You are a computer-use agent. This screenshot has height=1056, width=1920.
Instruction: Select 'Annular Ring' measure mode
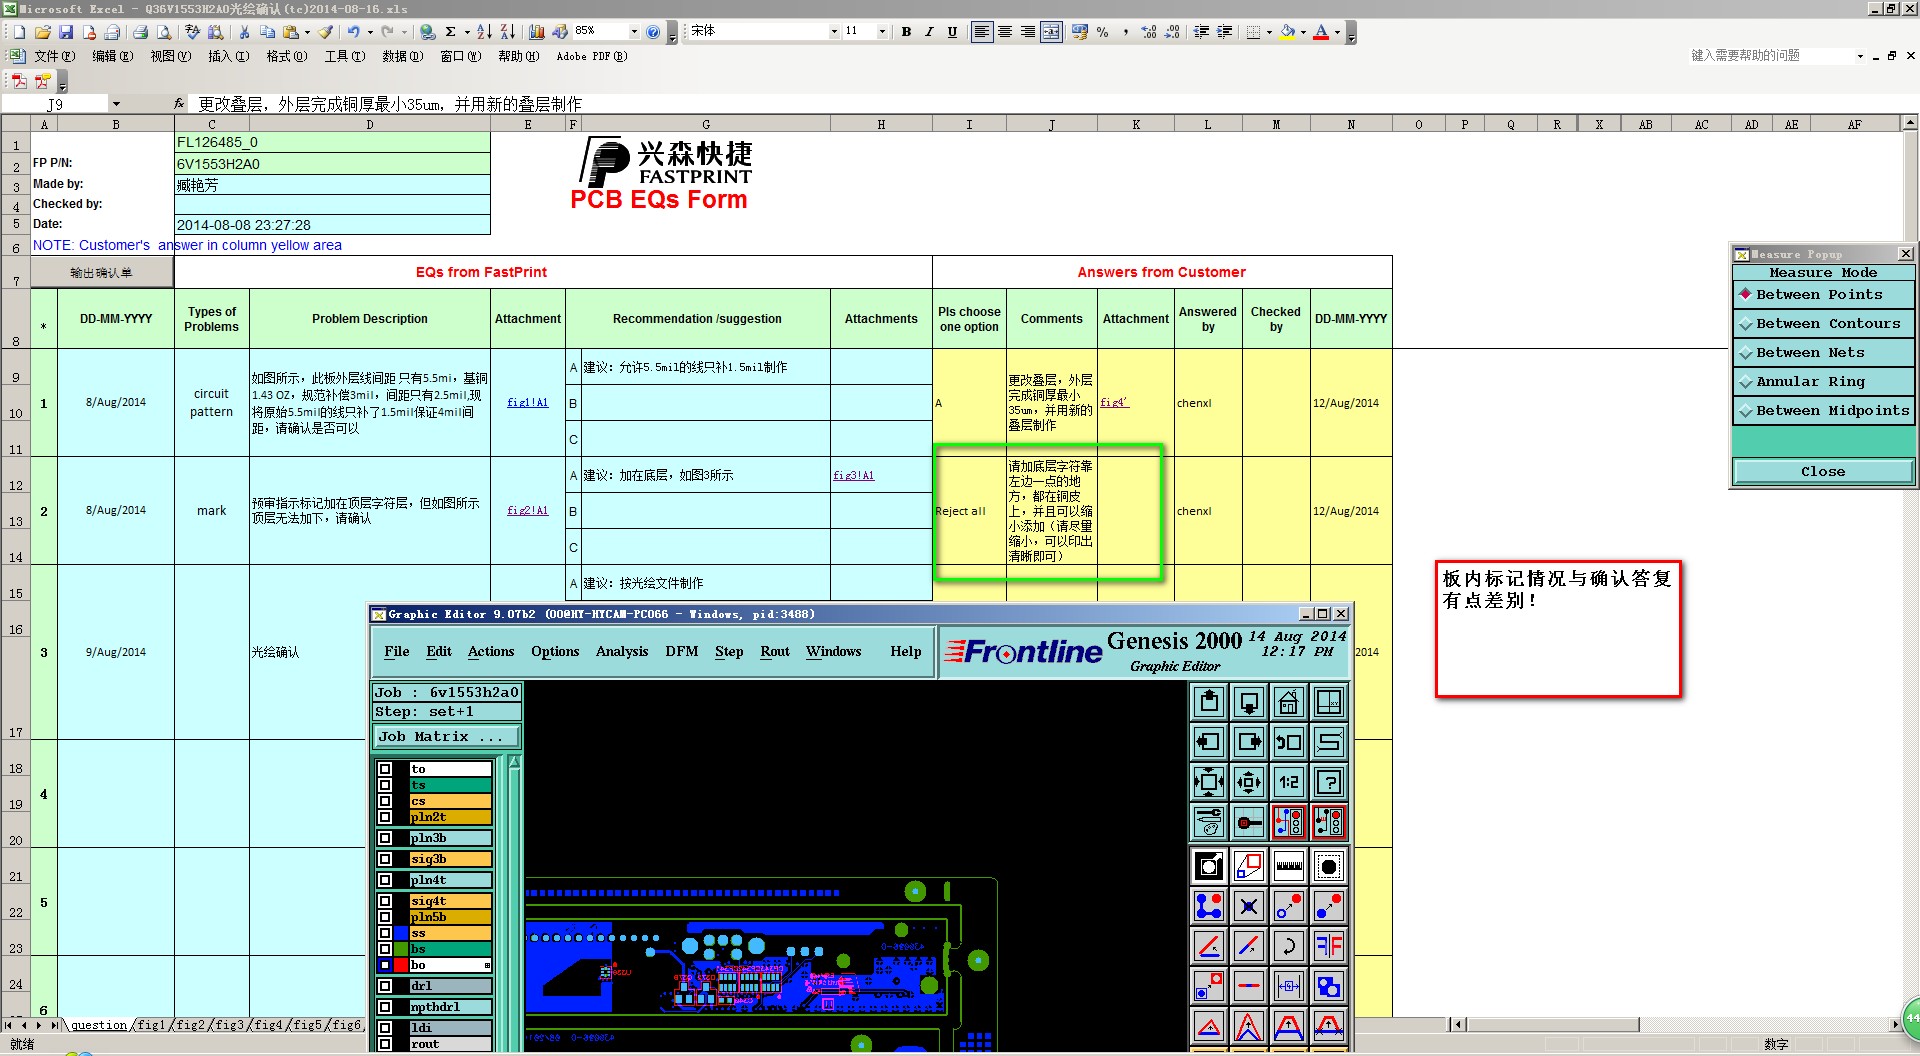1823,382
